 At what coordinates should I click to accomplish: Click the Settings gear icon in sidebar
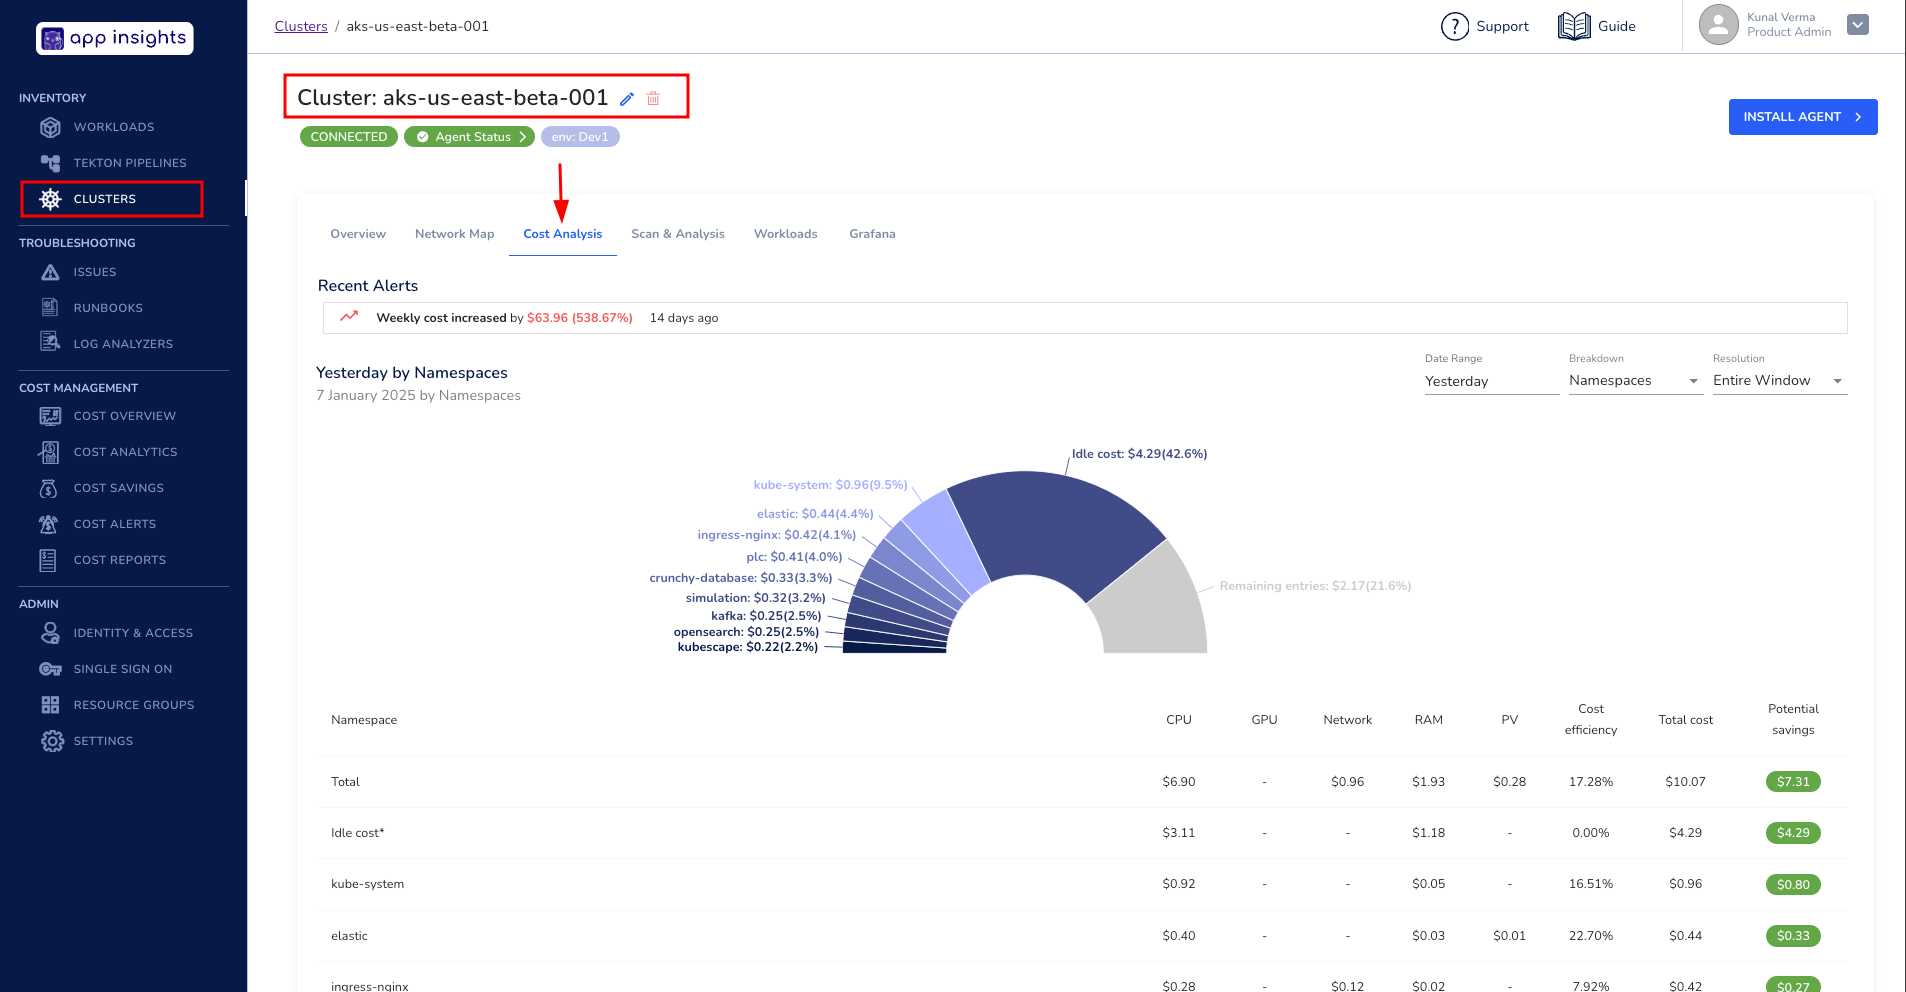[x=52, y=741]
